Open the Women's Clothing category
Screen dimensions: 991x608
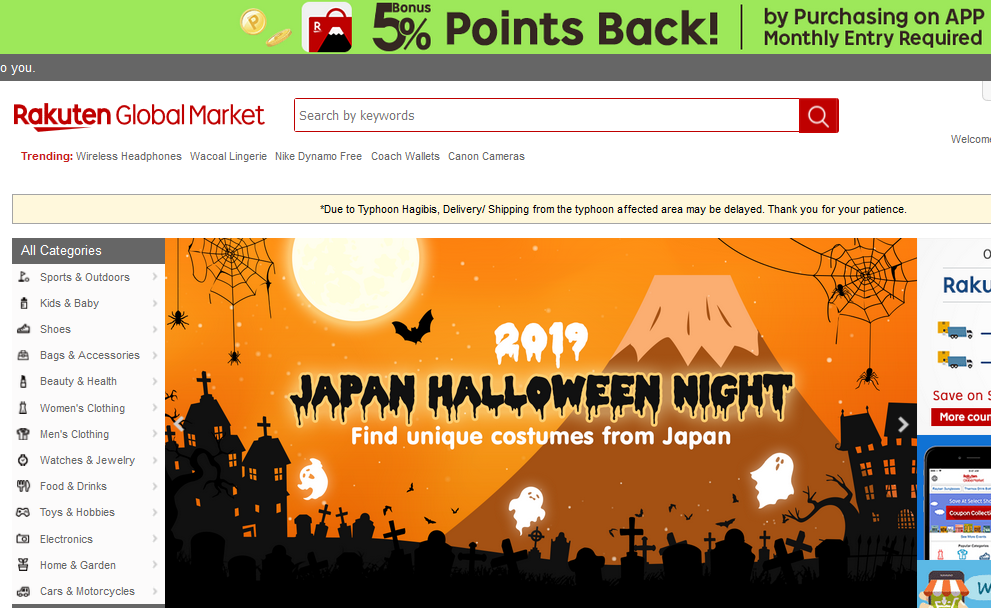tap(82, 408)
